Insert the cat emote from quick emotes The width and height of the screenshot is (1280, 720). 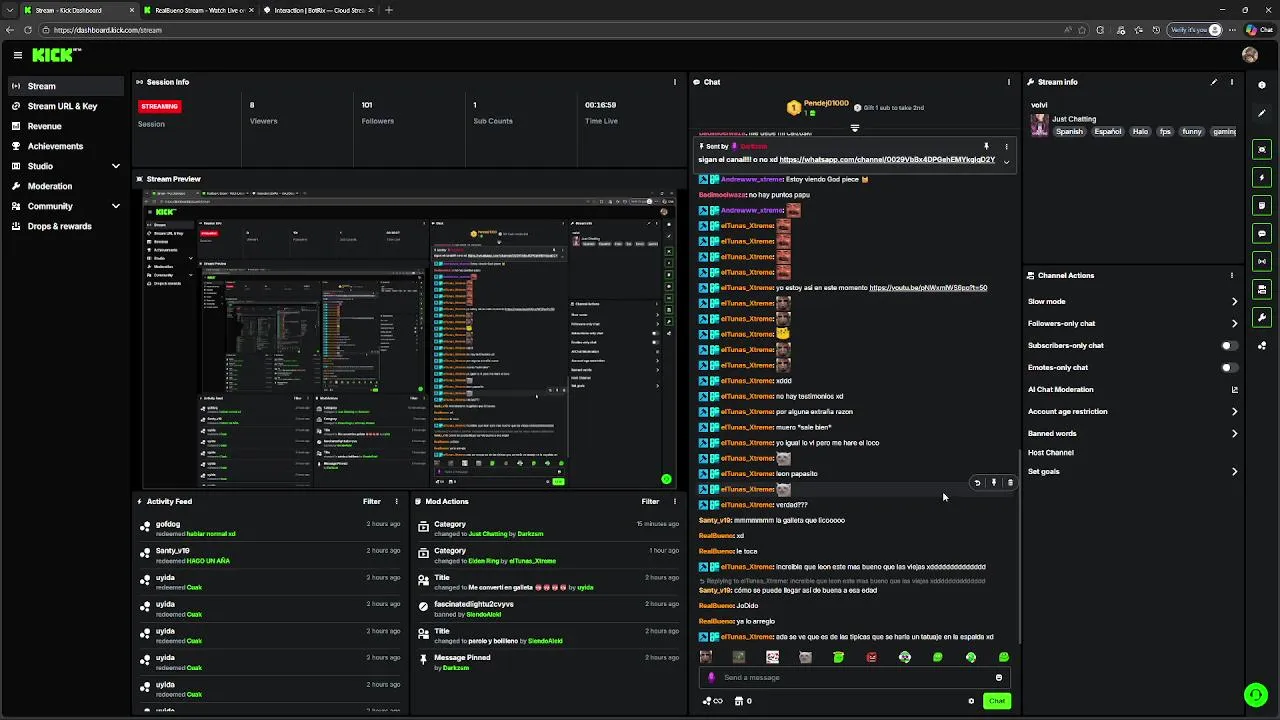point(805,657)
